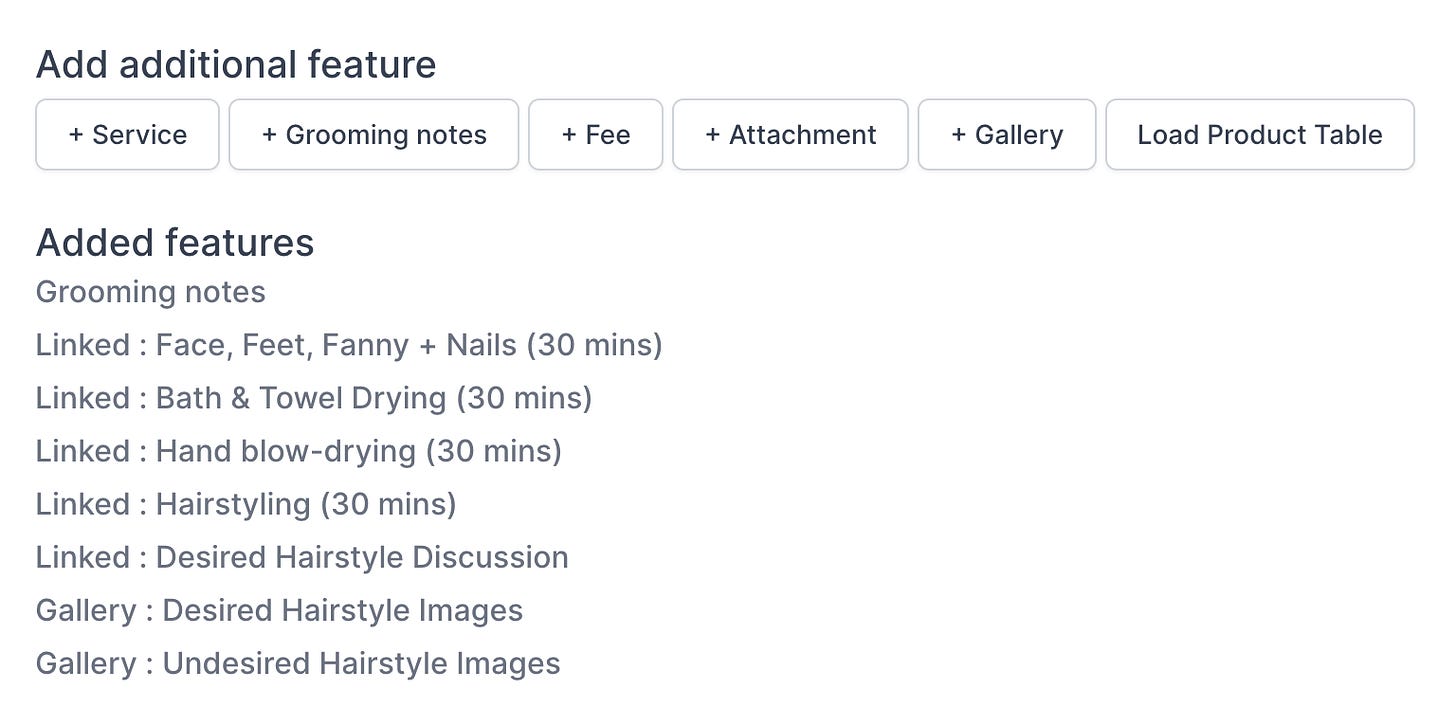Click the + Gallery button

click(1006, 135)
